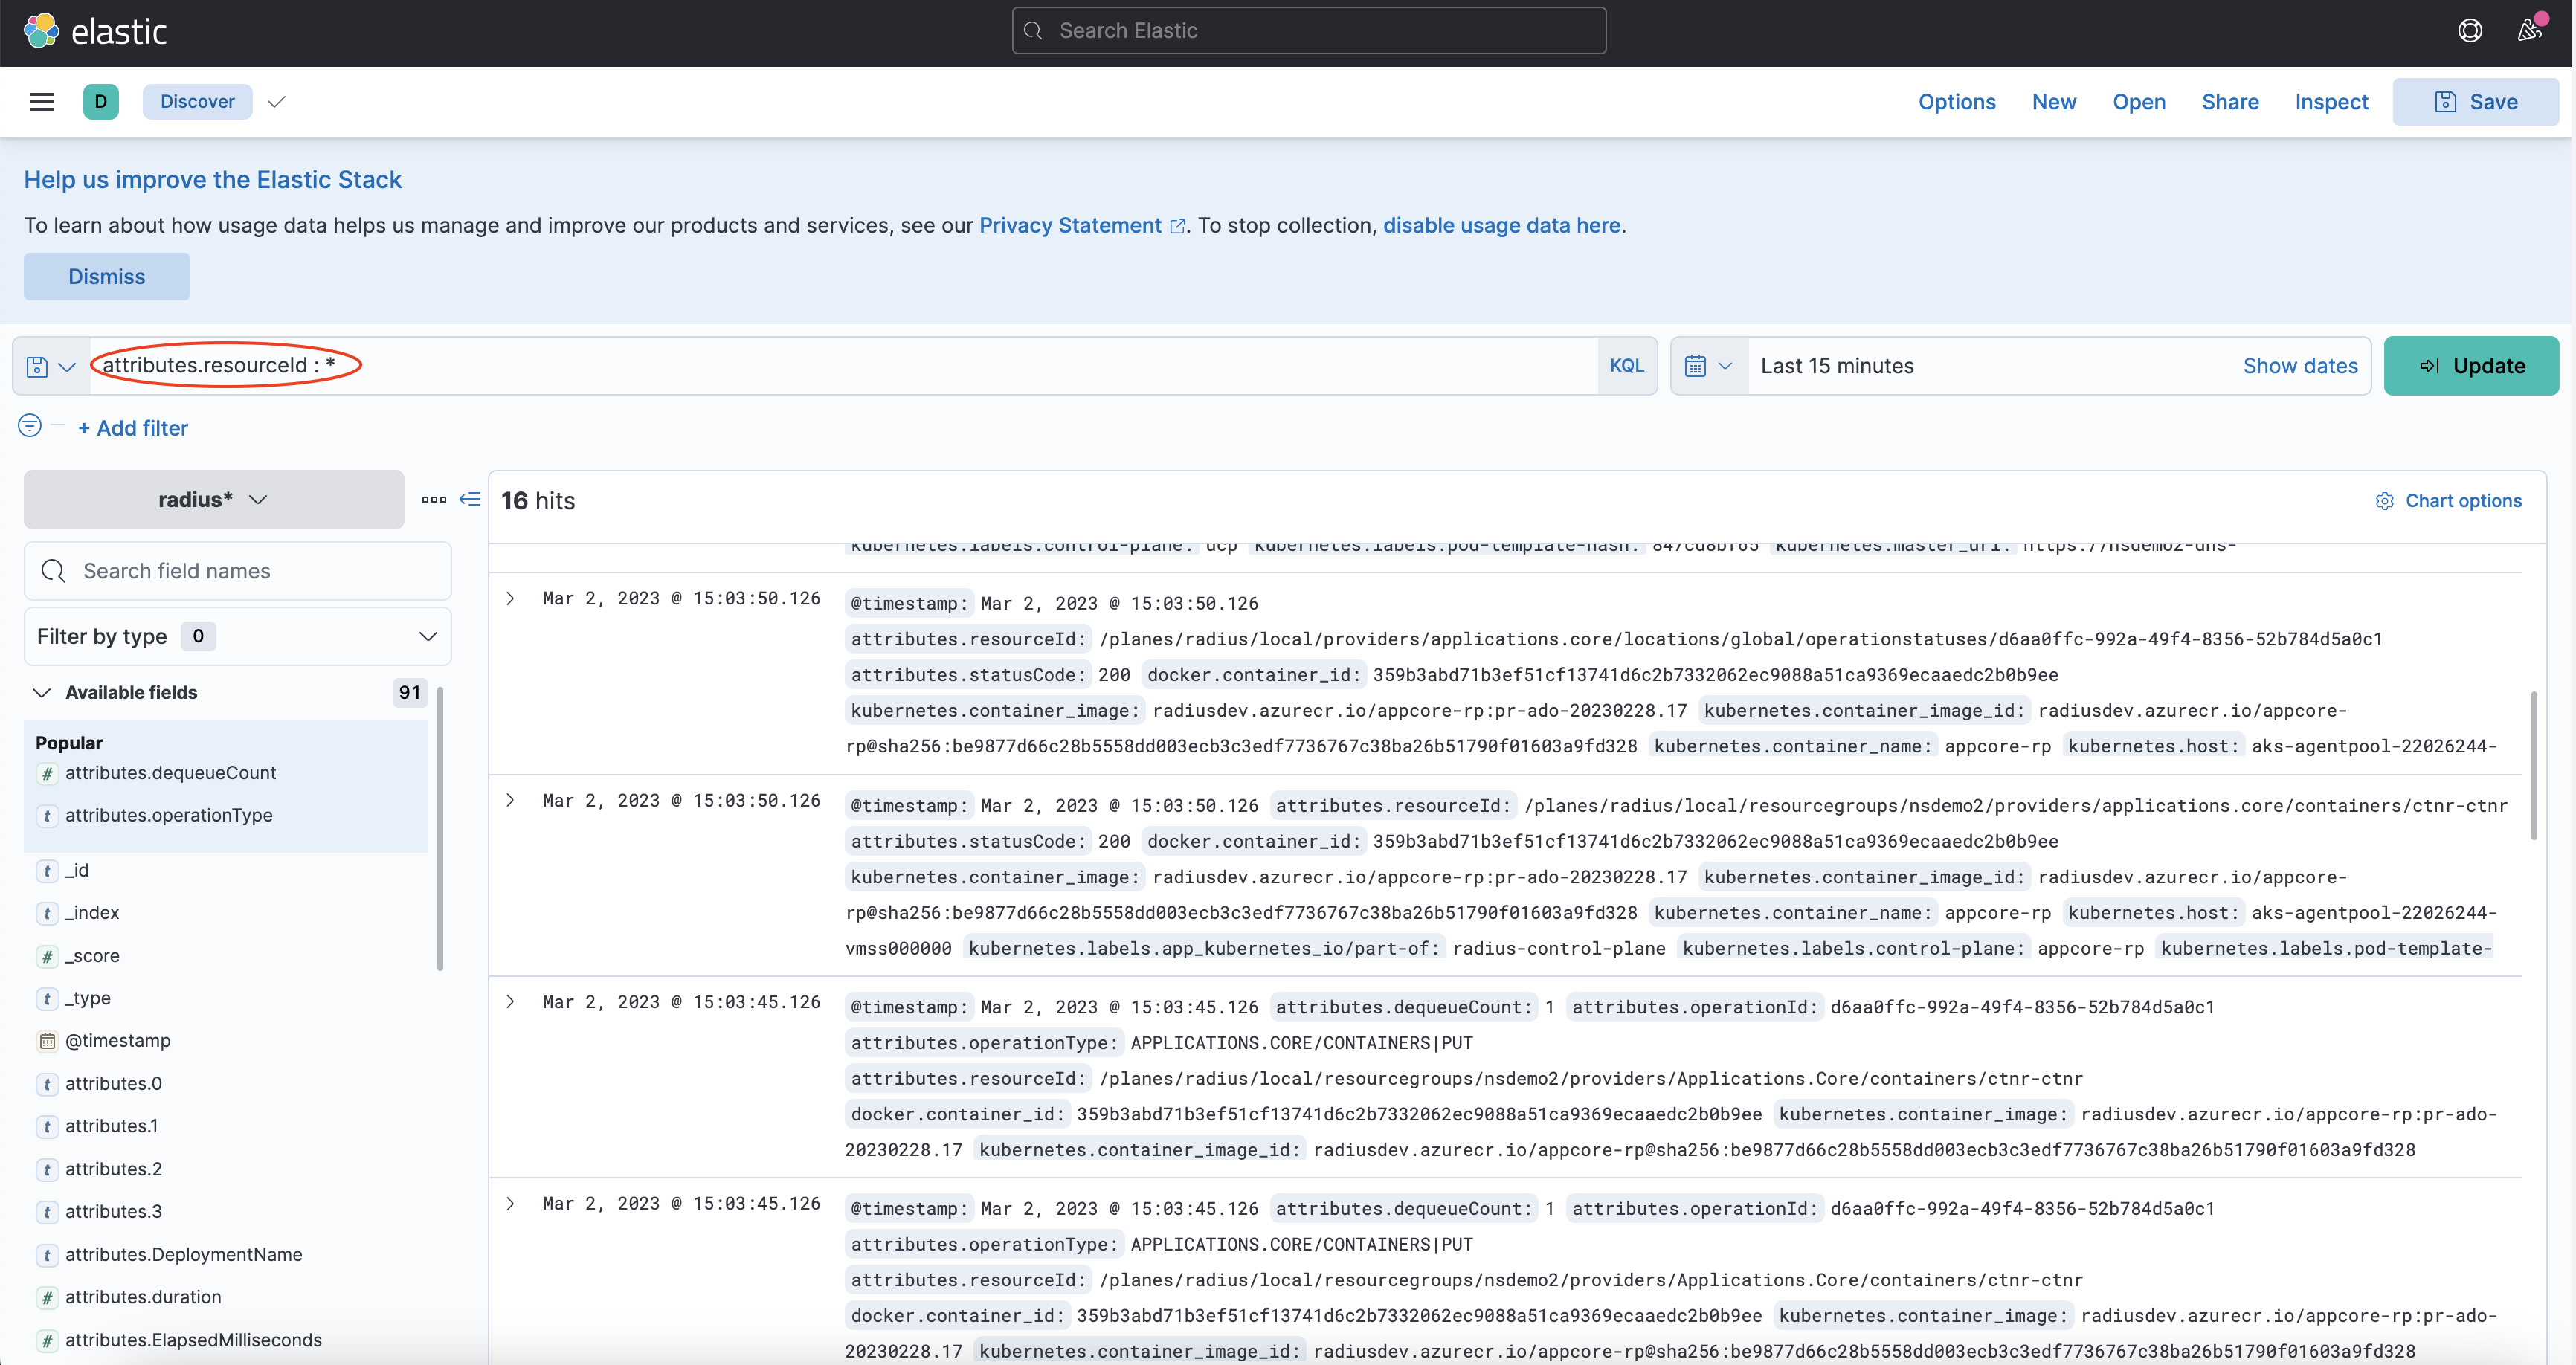Click the Chart options gear icon
This screenshot has height=1365, width=2576.
click(x=2385, y=501)
